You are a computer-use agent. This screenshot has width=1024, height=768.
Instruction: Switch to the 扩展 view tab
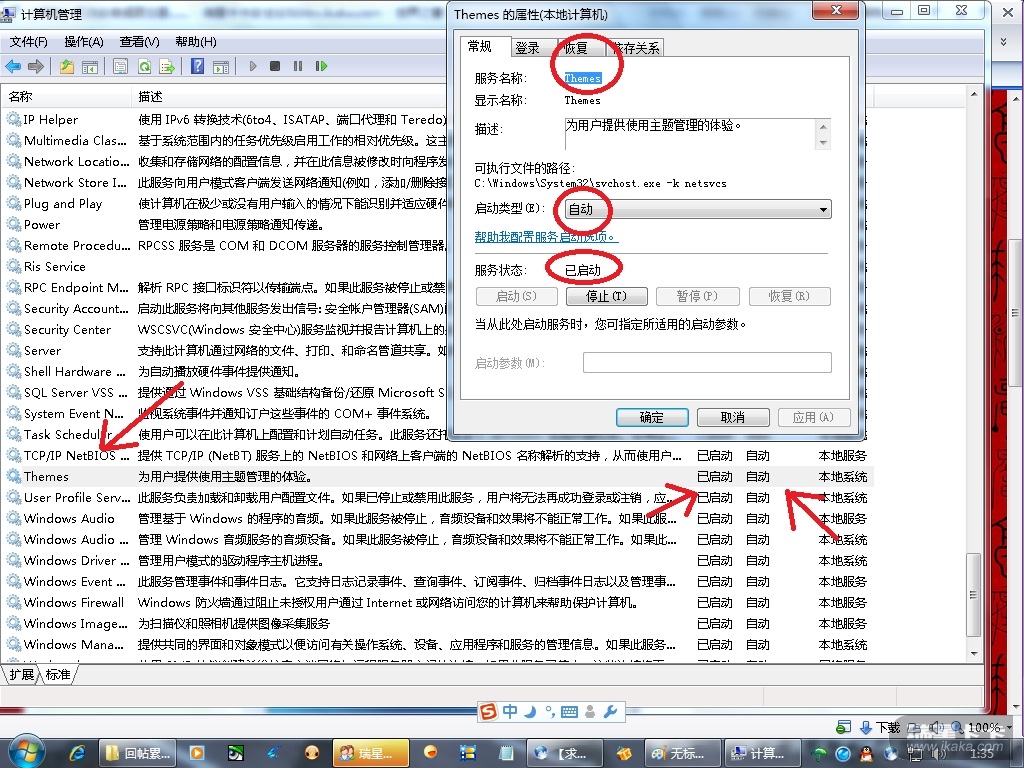[x=21, y=675]
